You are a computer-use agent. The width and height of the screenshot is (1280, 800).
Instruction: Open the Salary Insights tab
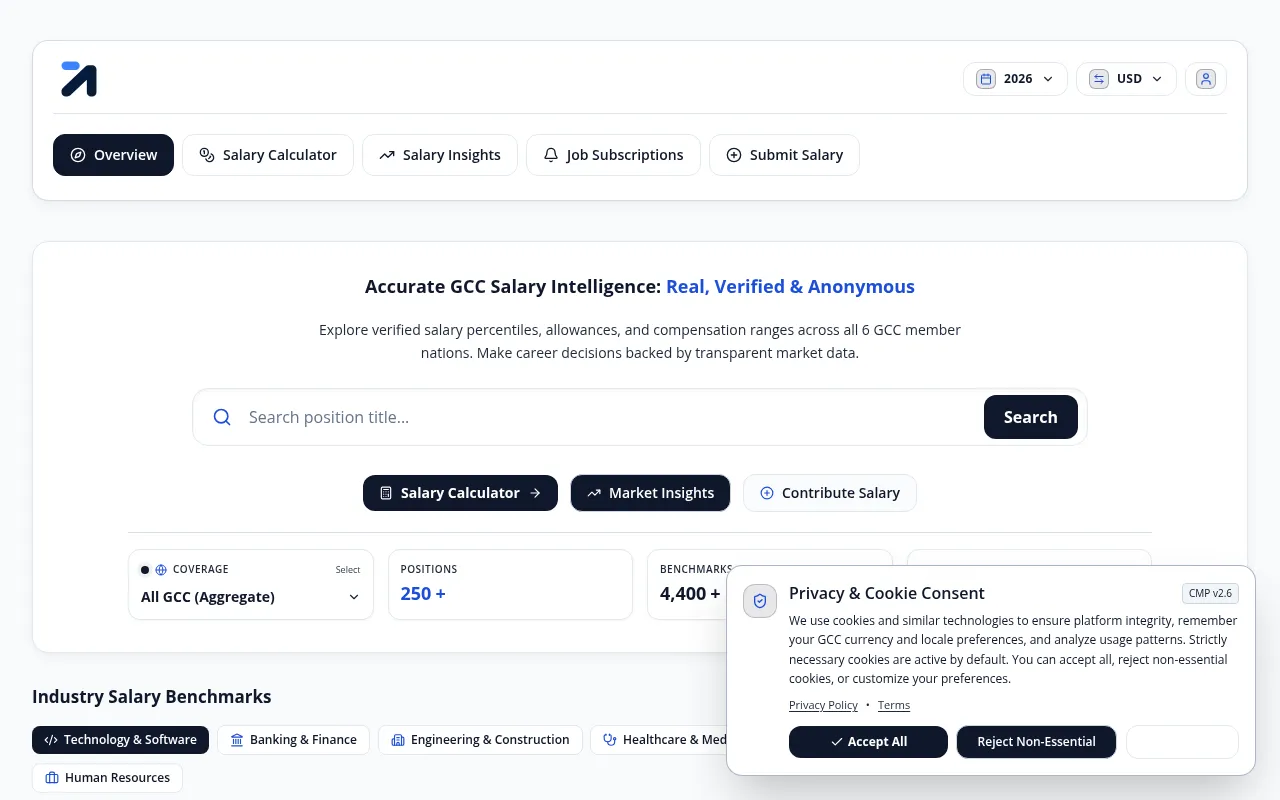(x=440, y=155)
